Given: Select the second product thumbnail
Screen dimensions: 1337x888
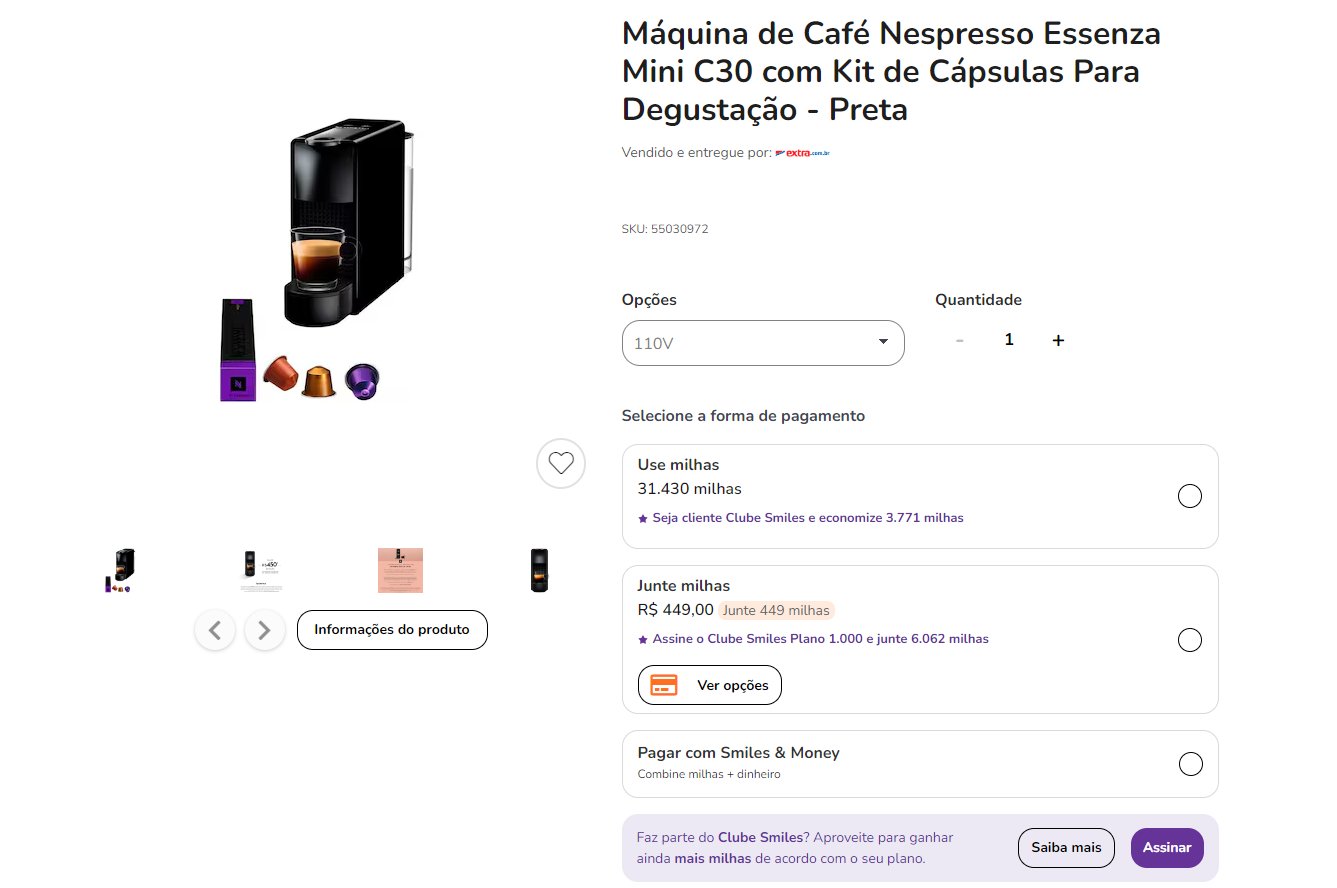Looking at the screenshot, I should (260, 570).
